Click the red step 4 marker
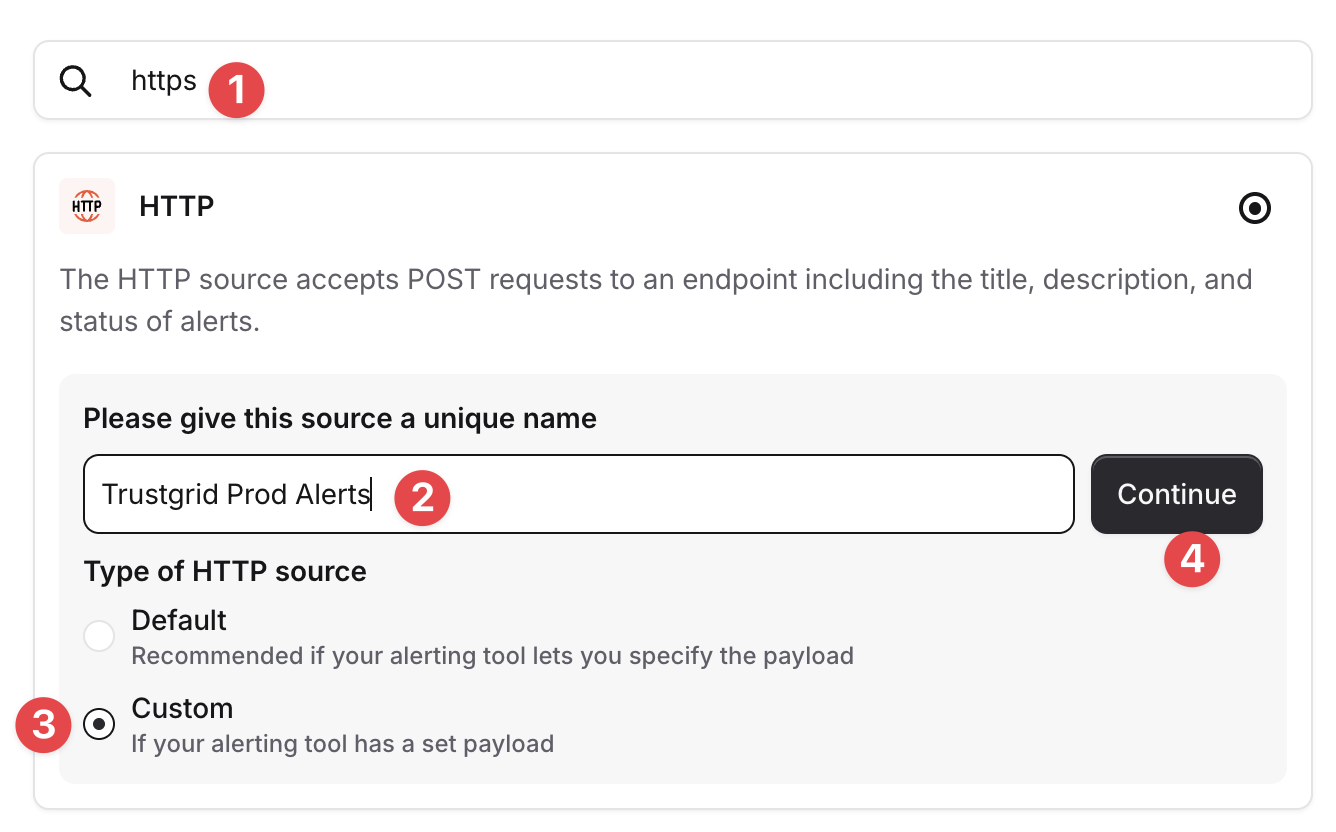The height and width of the screenshot is (832, 1336). click(1192, 559)
